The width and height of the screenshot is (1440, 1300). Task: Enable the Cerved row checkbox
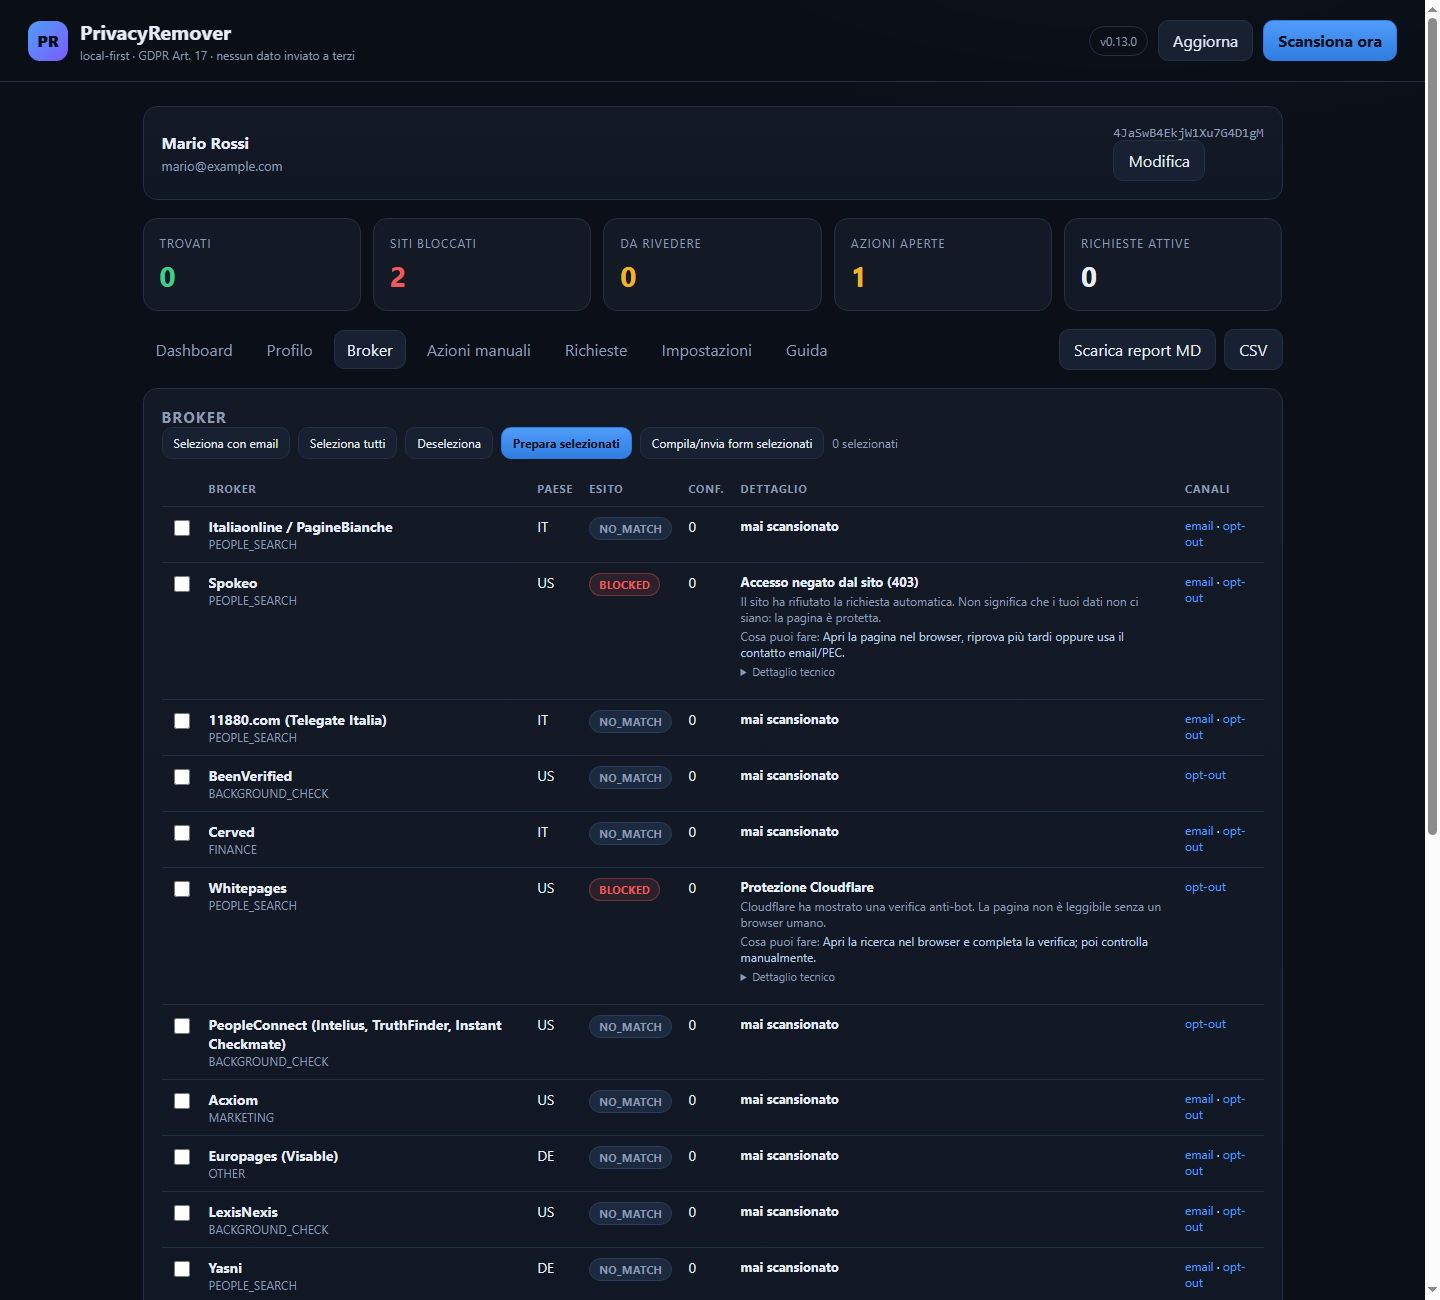click(182, 833)
